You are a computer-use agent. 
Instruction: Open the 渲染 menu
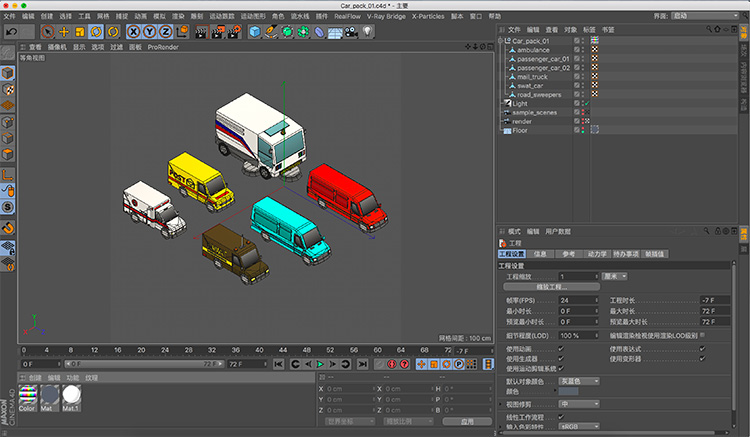click(x=178, y=16)
